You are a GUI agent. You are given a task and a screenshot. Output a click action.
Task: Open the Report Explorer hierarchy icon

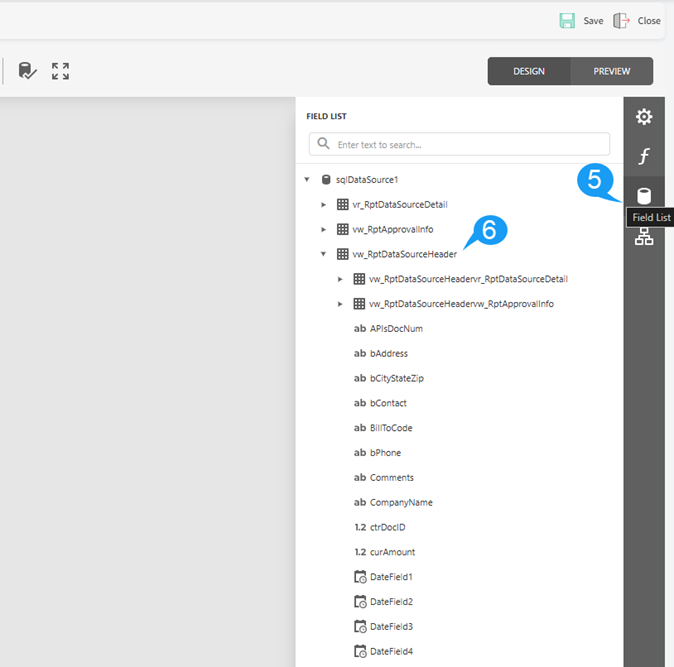pos(644,236)
